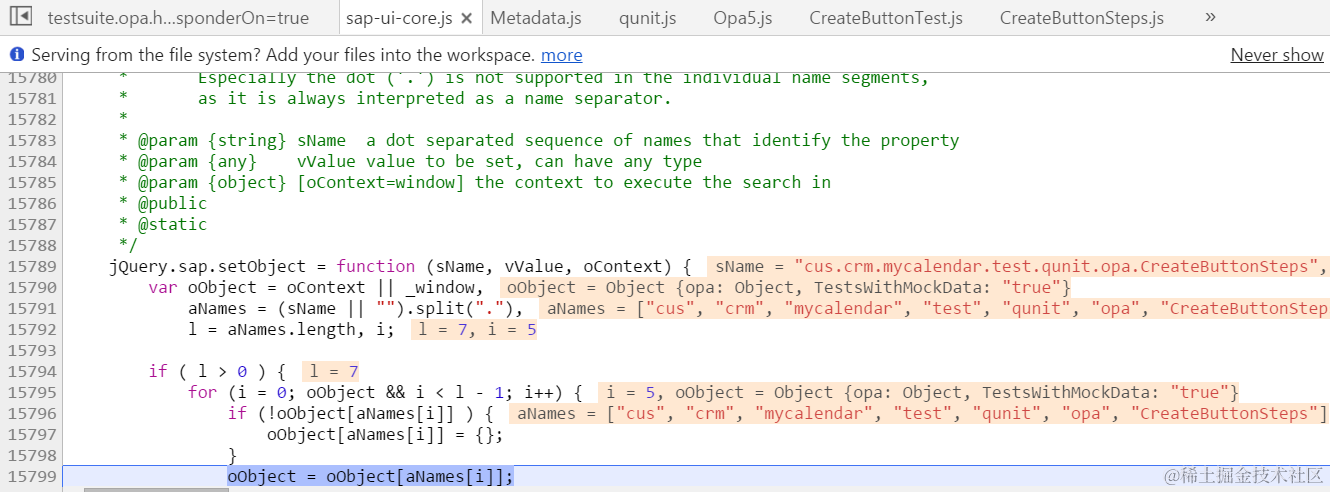This screenshot has height=492, width=1330.
Task: Click the "@param {object} [oContext=window]" comment
Action: point(474,182)
